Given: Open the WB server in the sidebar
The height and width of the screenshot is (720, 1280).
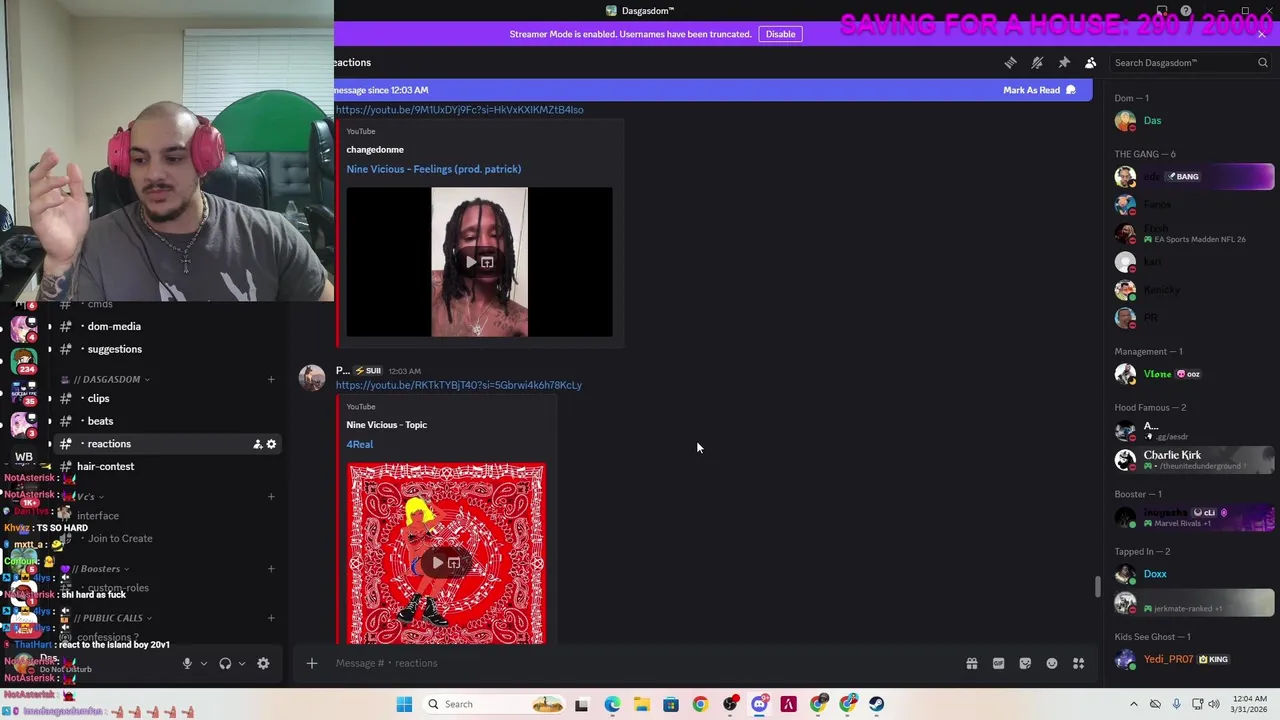Looking at the screenshot, I should [24, 457].
